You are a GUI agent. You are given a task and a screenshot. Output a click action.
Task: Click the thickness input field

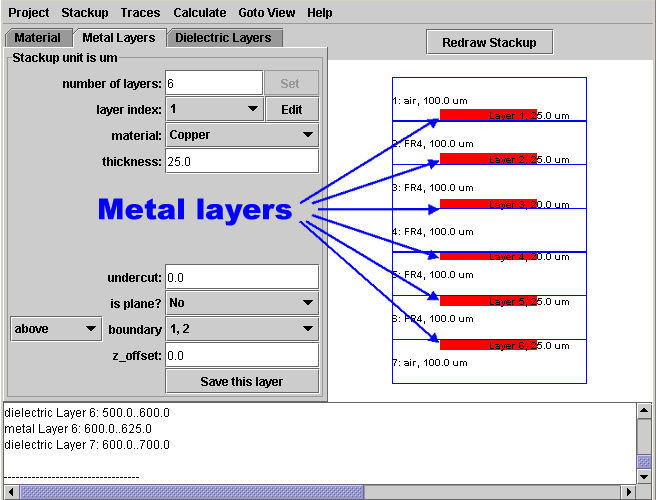point(242,161)
